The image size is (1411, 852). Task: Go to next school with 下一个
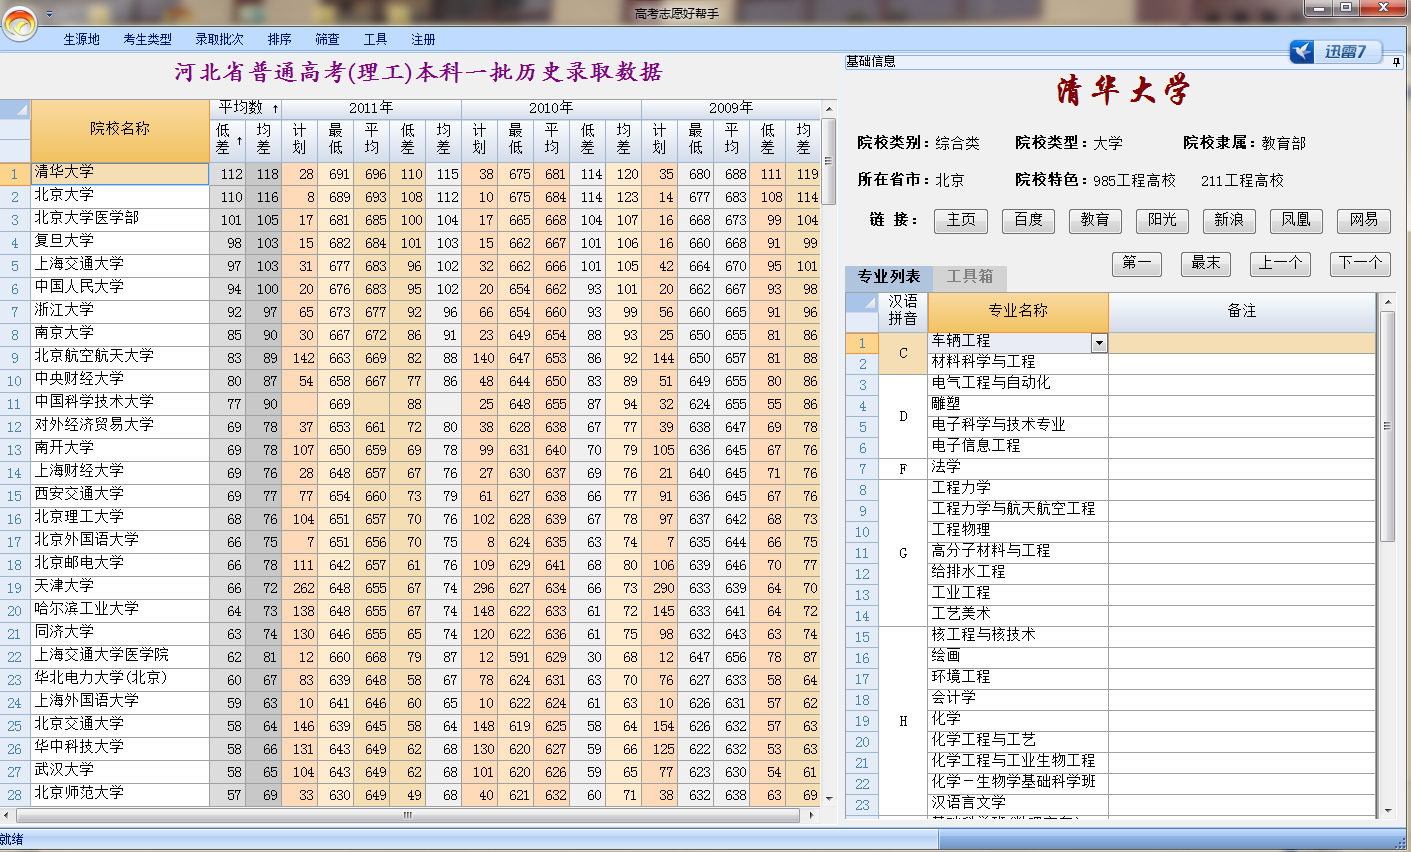[x=1361, y=263]
